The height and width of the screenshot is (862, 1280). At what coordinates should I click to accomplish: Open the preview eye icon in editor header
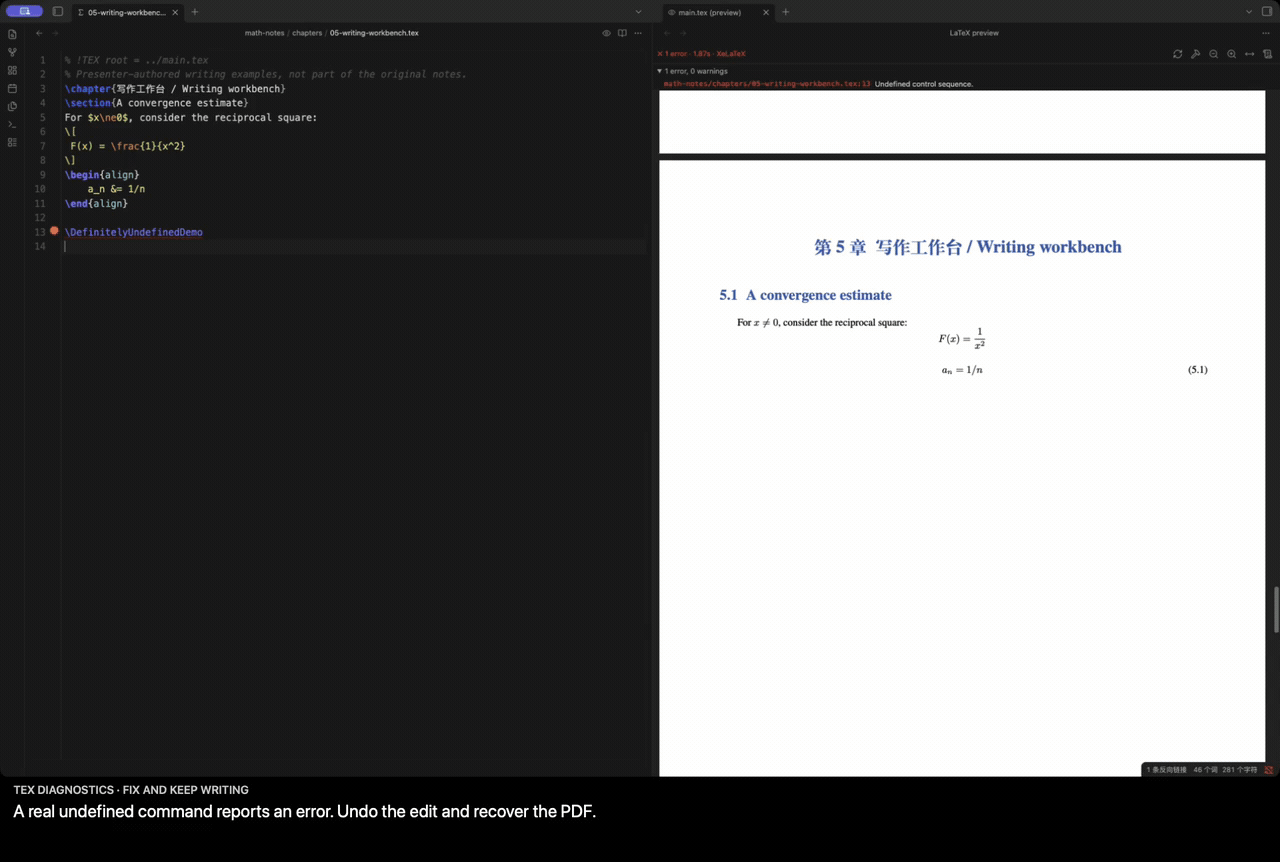click(x=606, y=33)
